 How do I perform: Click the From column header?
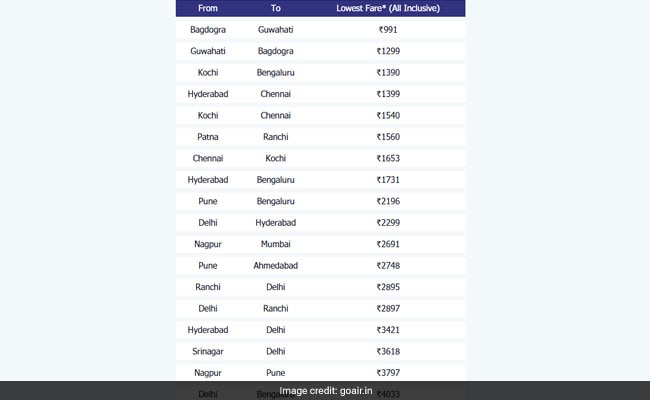click(x=208, y=8)
